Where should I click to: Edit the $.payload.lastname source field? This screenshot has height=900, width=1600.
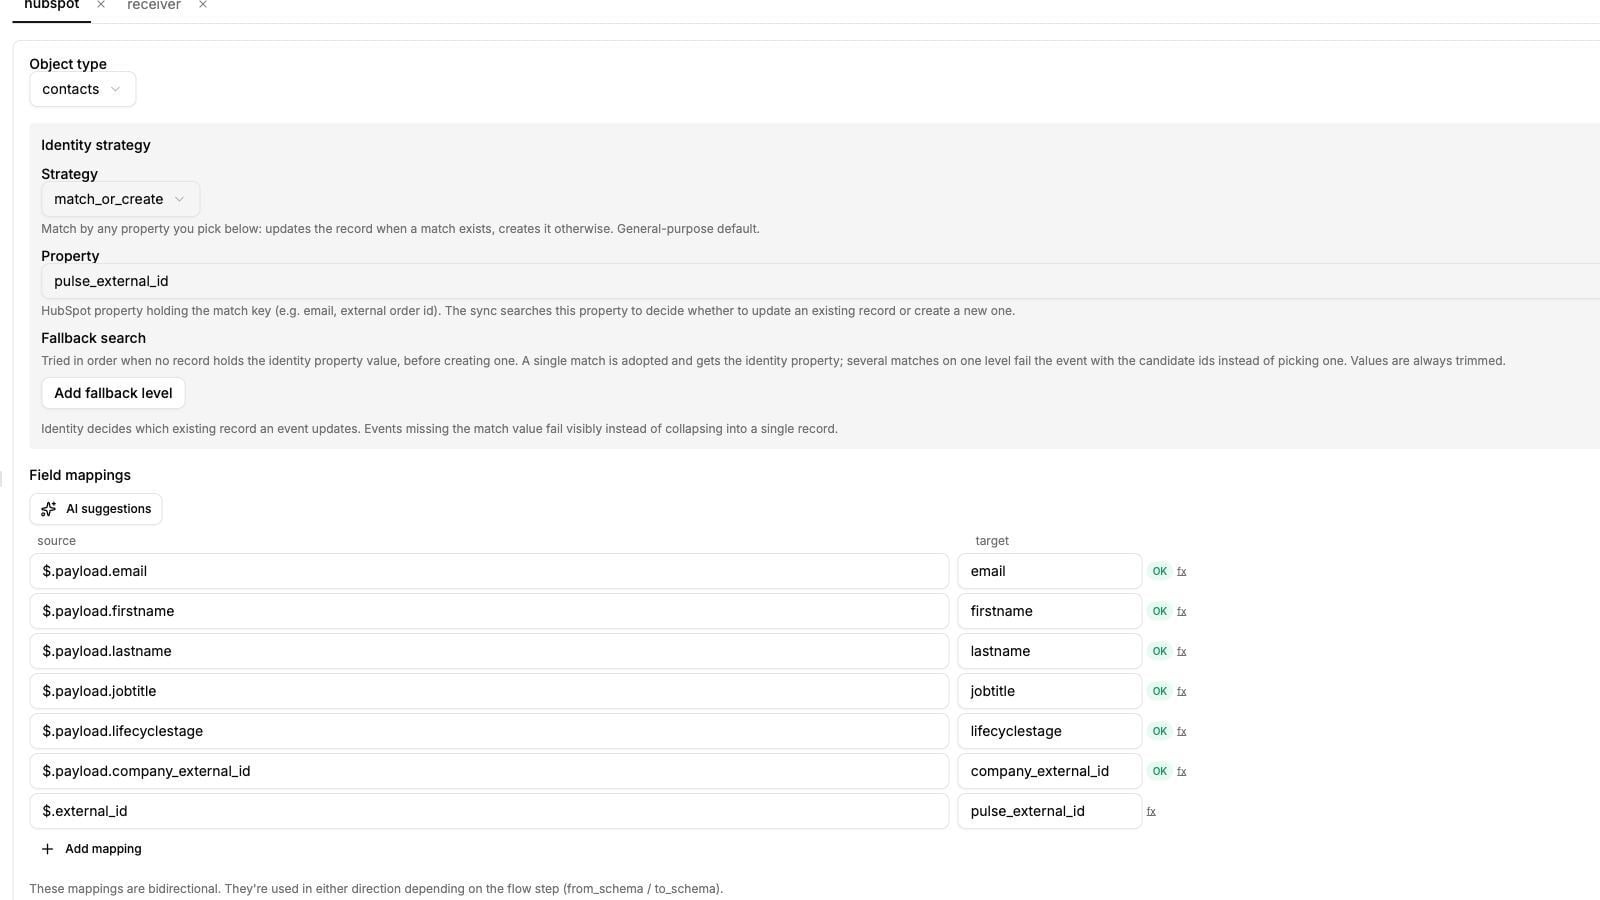[x=489, y=651]
